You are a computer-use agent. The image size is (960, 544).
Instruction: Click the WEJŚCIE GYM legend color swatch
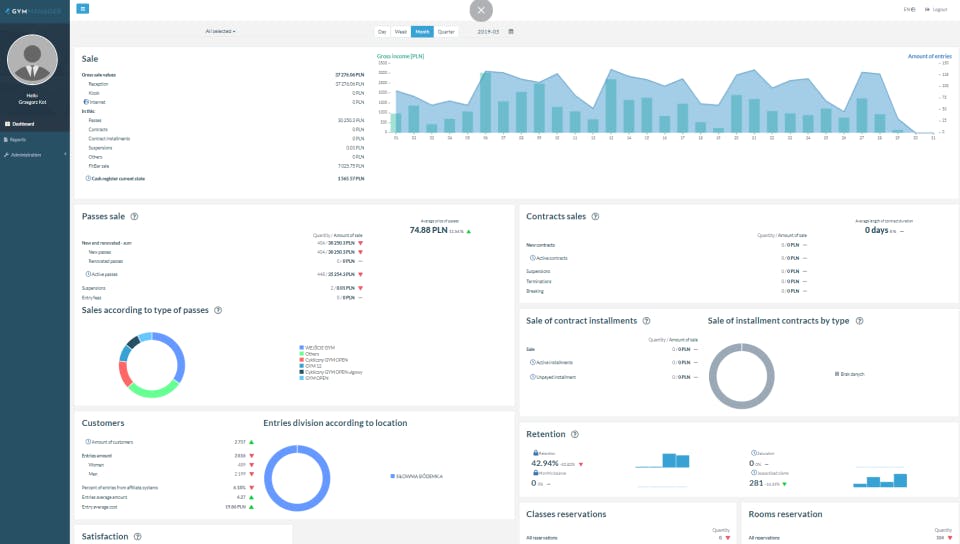tap(302, 348)
